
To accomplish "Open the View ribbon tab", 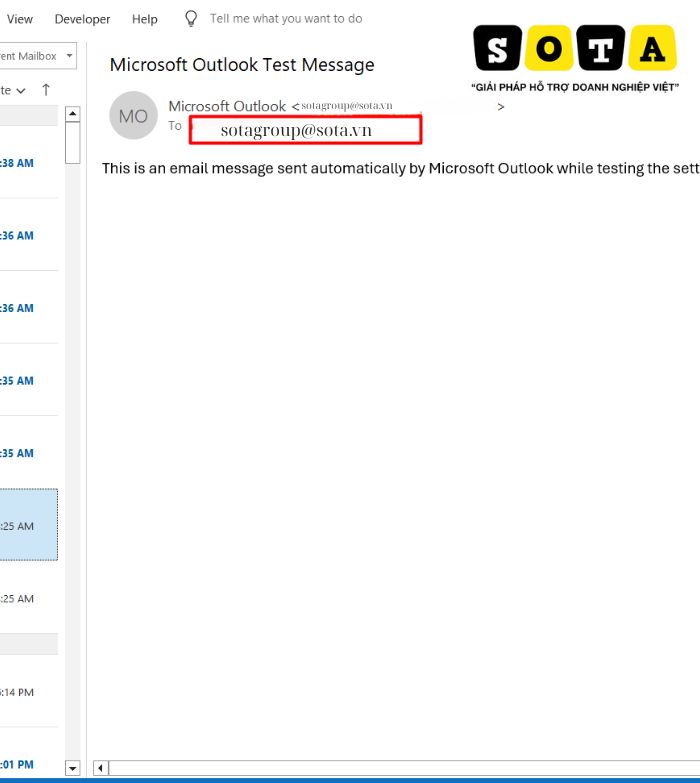I will [x=19, y=19].
